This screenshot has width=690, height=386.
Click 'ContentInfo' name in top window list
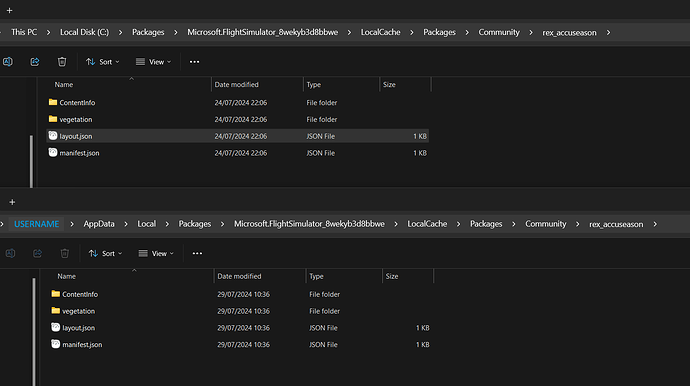[x=77, y=103]
